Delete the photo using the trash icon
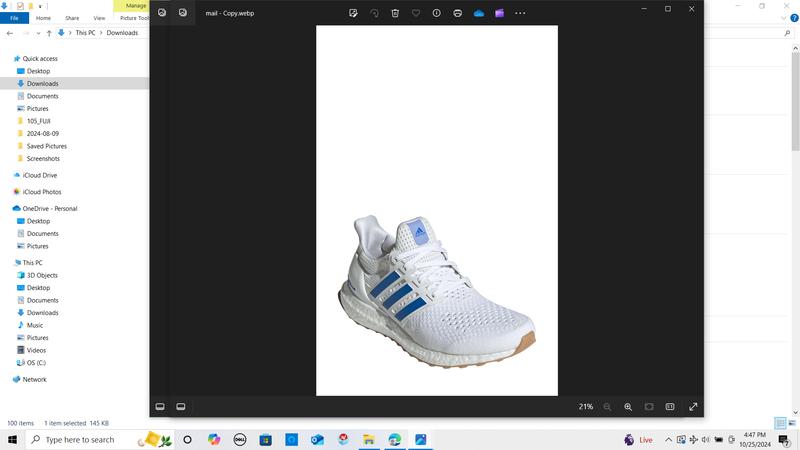Image resolution: width=800 pixels, height=450 pixels. 395,13
